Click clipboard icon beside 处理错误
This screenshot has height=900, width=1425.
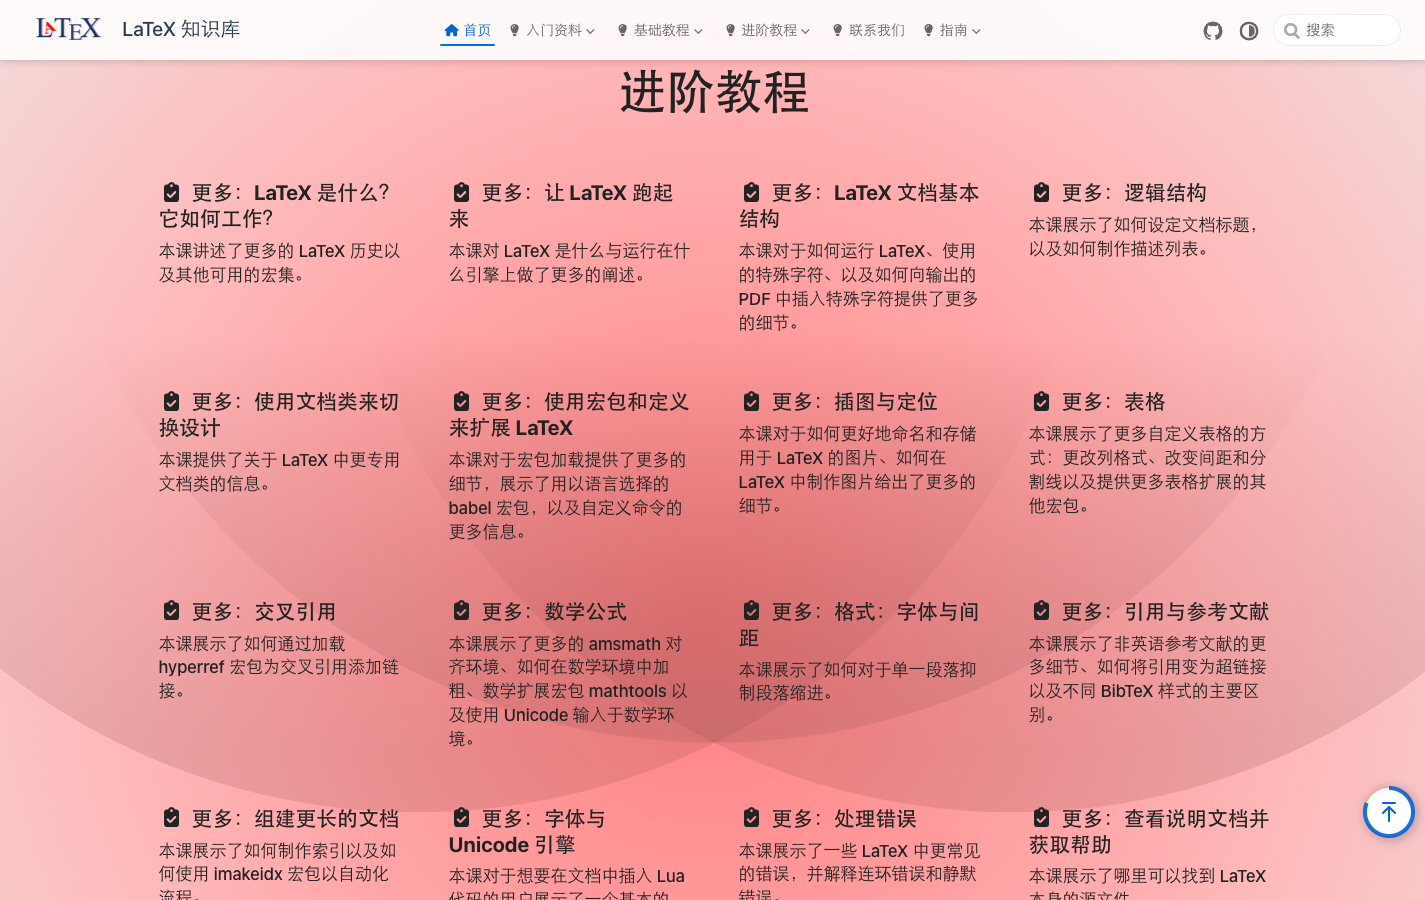click(751, 818)
